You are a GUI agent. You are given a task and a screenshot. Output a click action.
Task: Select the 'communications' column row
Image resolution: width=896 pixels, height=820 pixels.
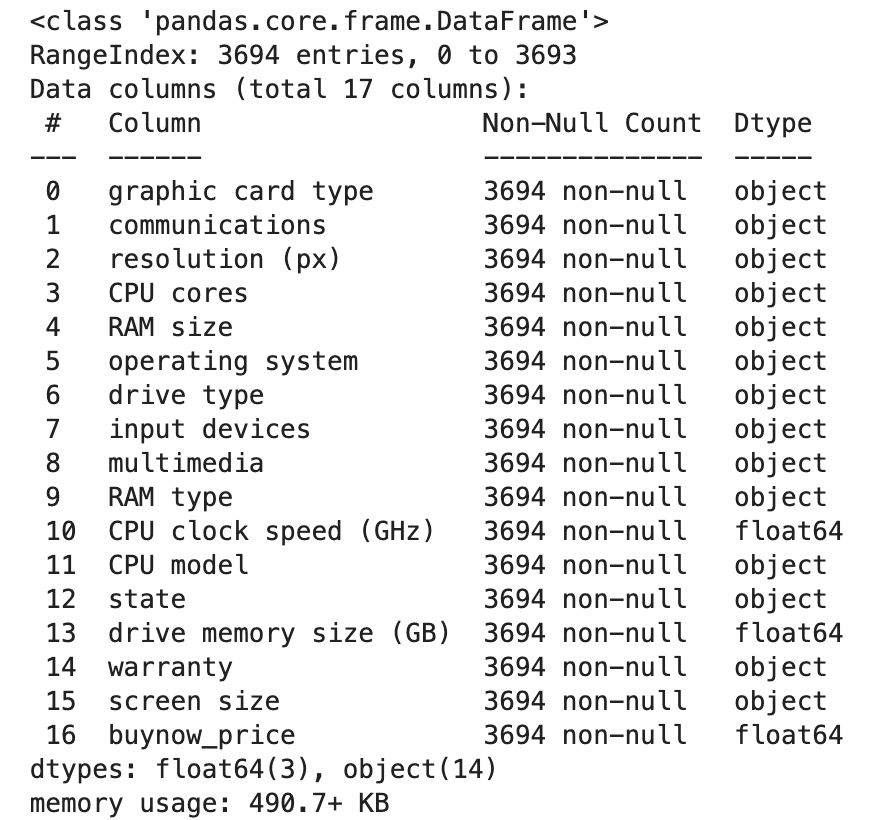click(x=217, y=226)
